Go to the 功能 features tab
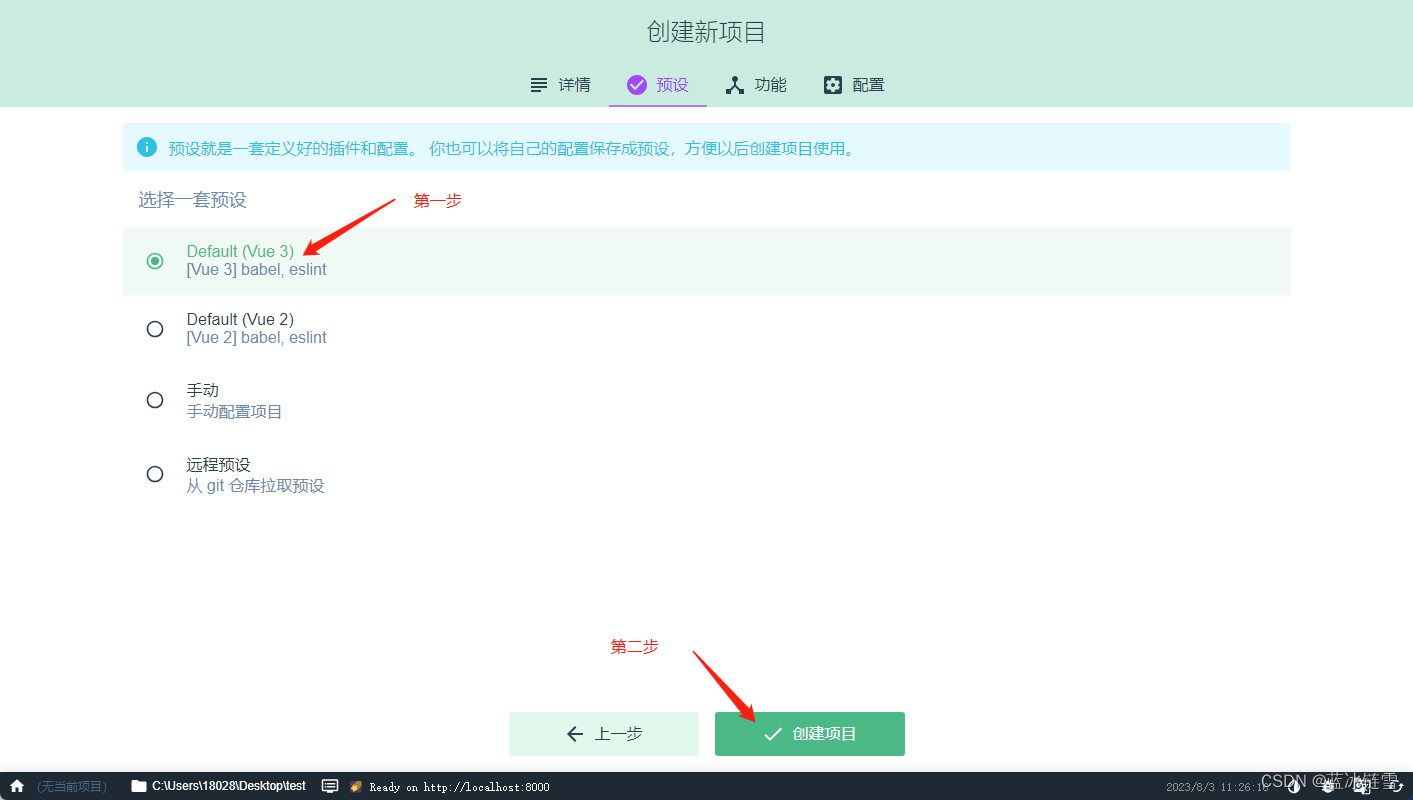 (756, 85)
